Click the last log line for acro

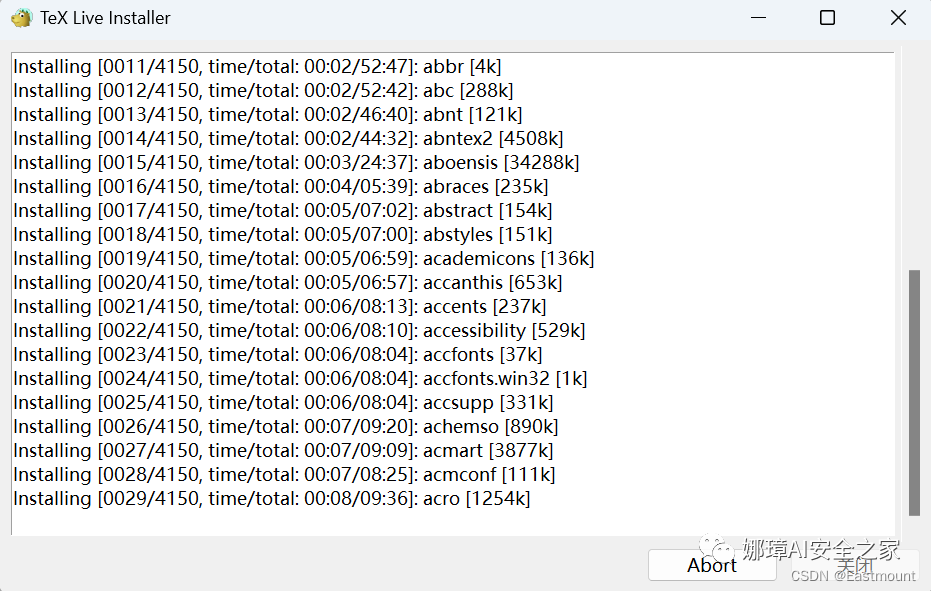pyautogui.click(x=271, y=498)
